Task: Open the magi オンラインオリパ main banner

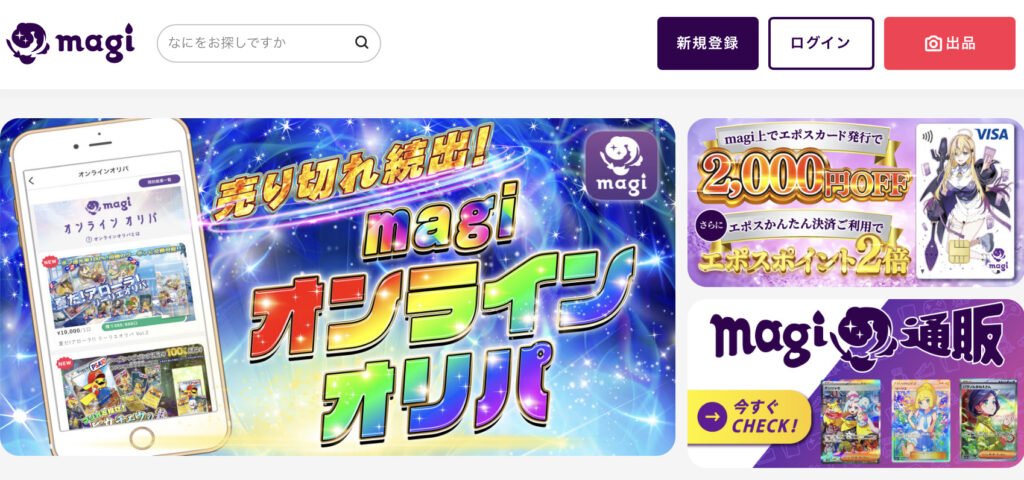Action: coord(338,287)
